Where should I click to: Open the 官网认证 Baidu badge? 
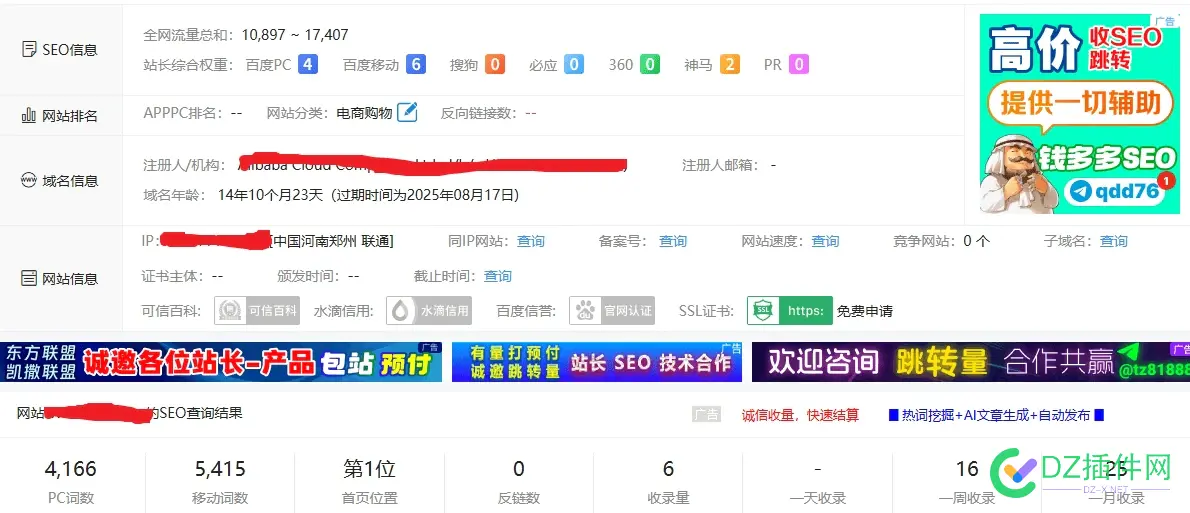(612, 310)
